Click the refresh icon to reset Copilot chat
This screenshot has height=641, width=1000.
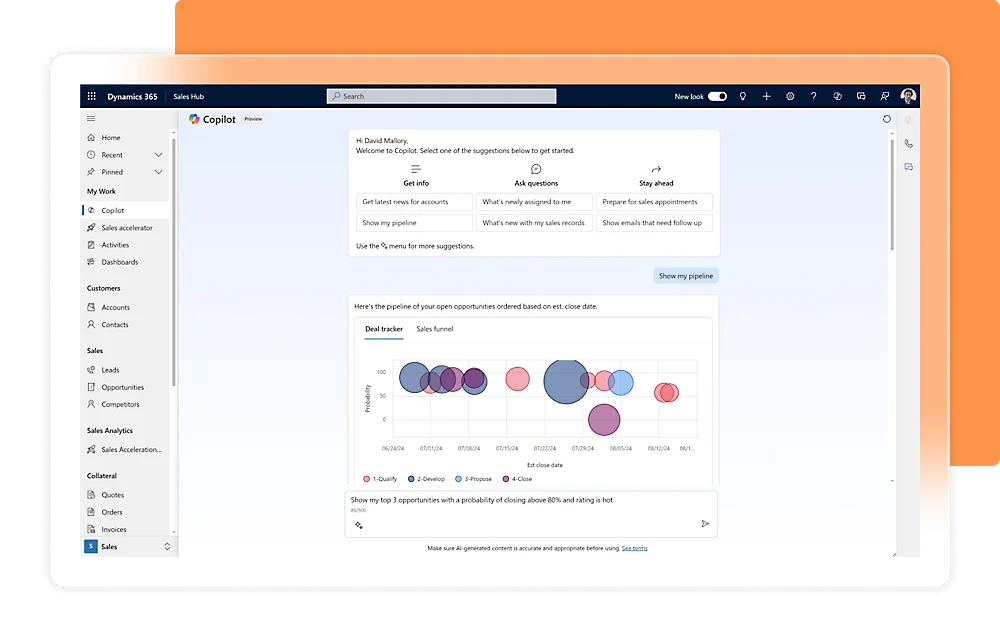point(886,119)
